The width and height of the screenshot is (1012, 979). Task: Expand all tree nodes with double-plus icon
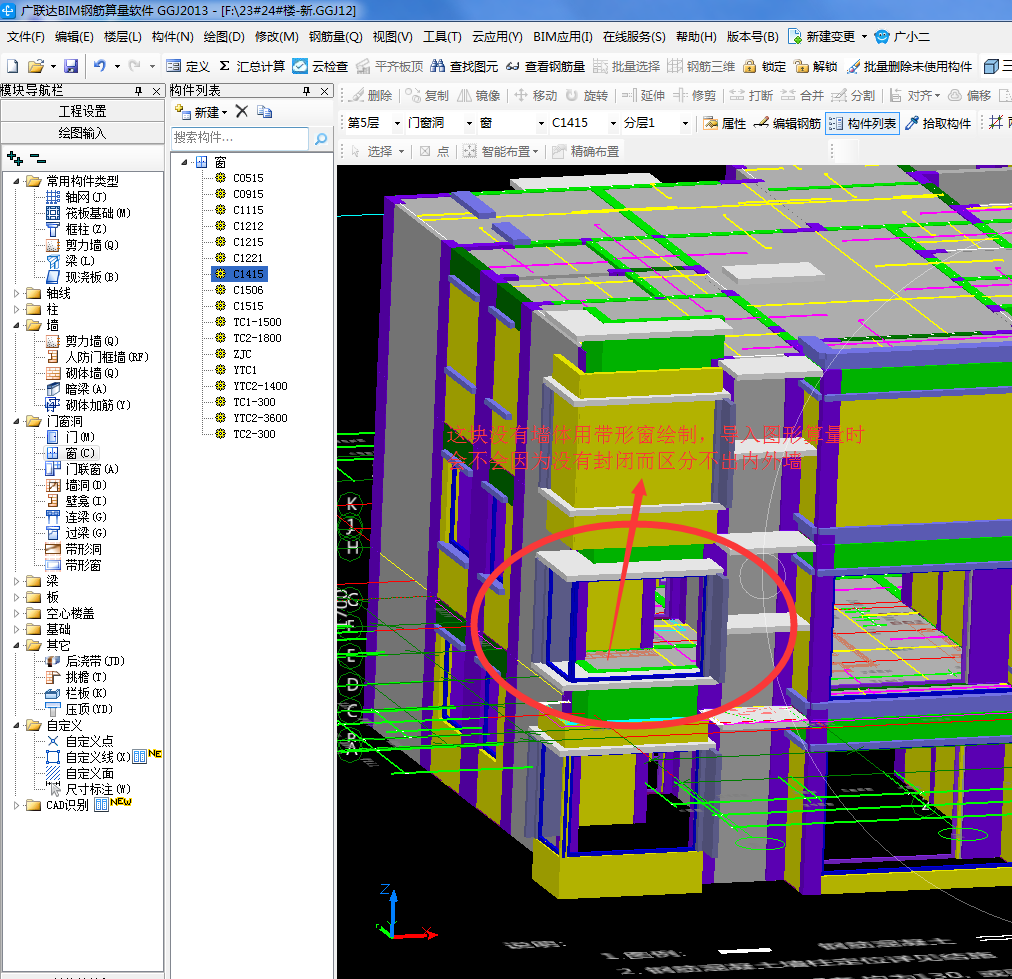click(x=14, y=158)
